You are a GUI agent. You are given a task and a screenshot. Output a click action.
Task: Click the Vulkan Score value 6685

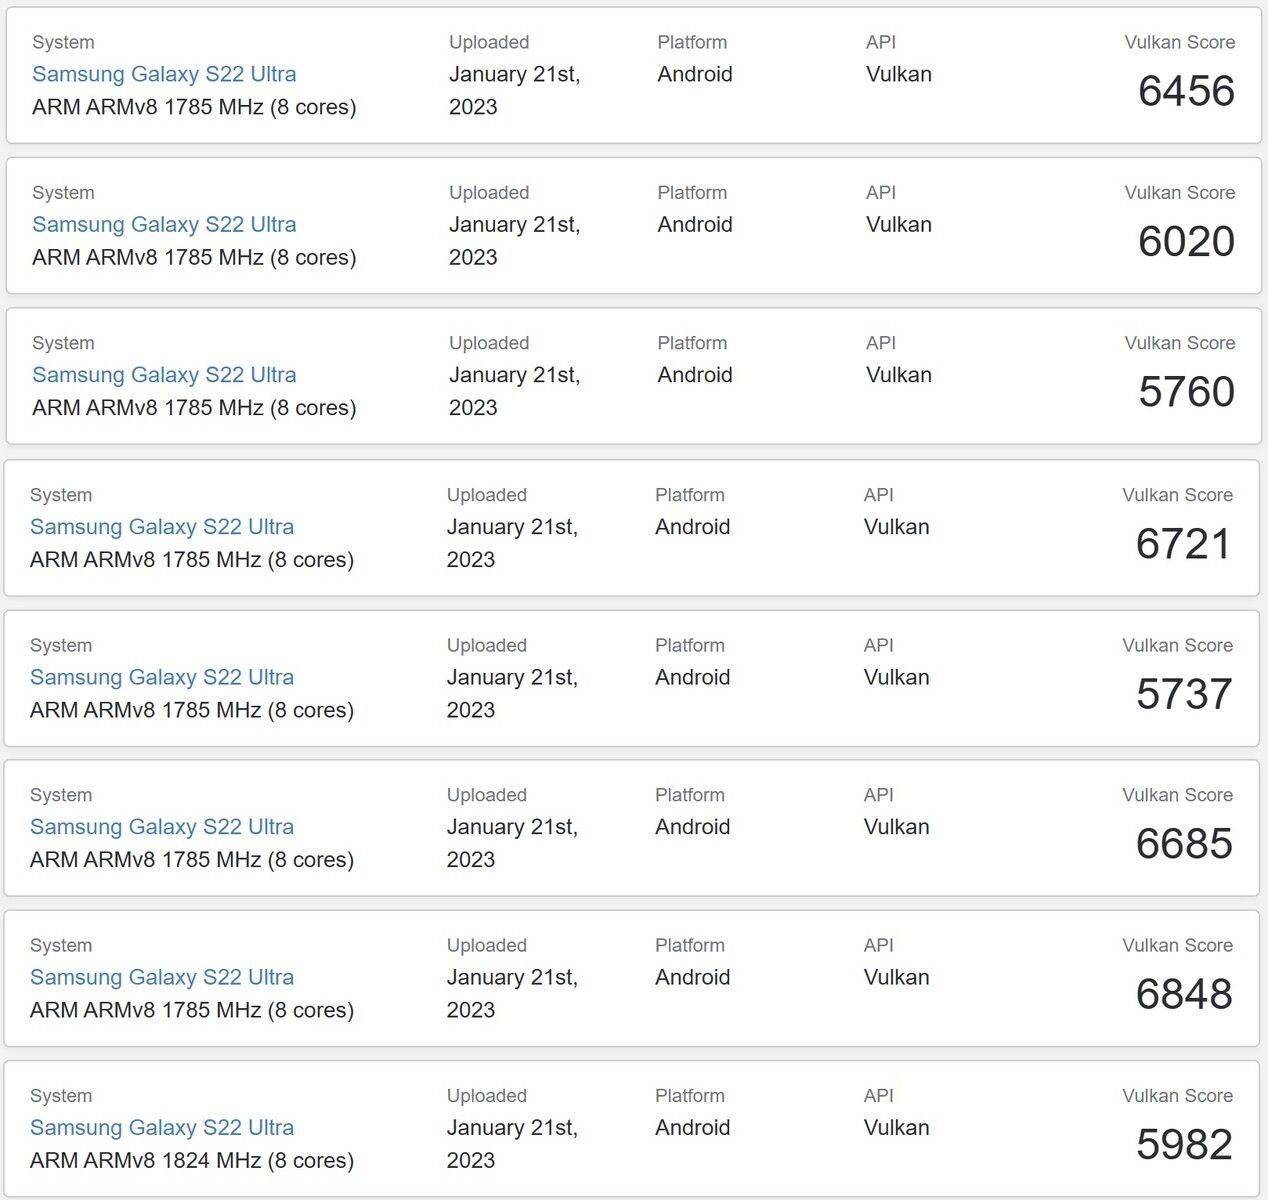[1184, 844]
